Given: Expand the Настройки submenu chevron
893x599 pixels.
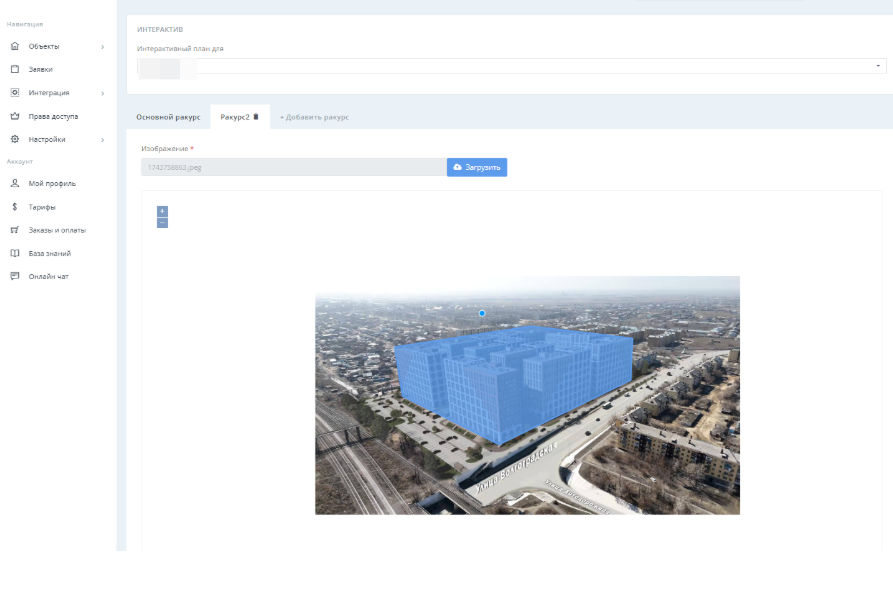Looking at the screenshot, I should pos(102,140).
